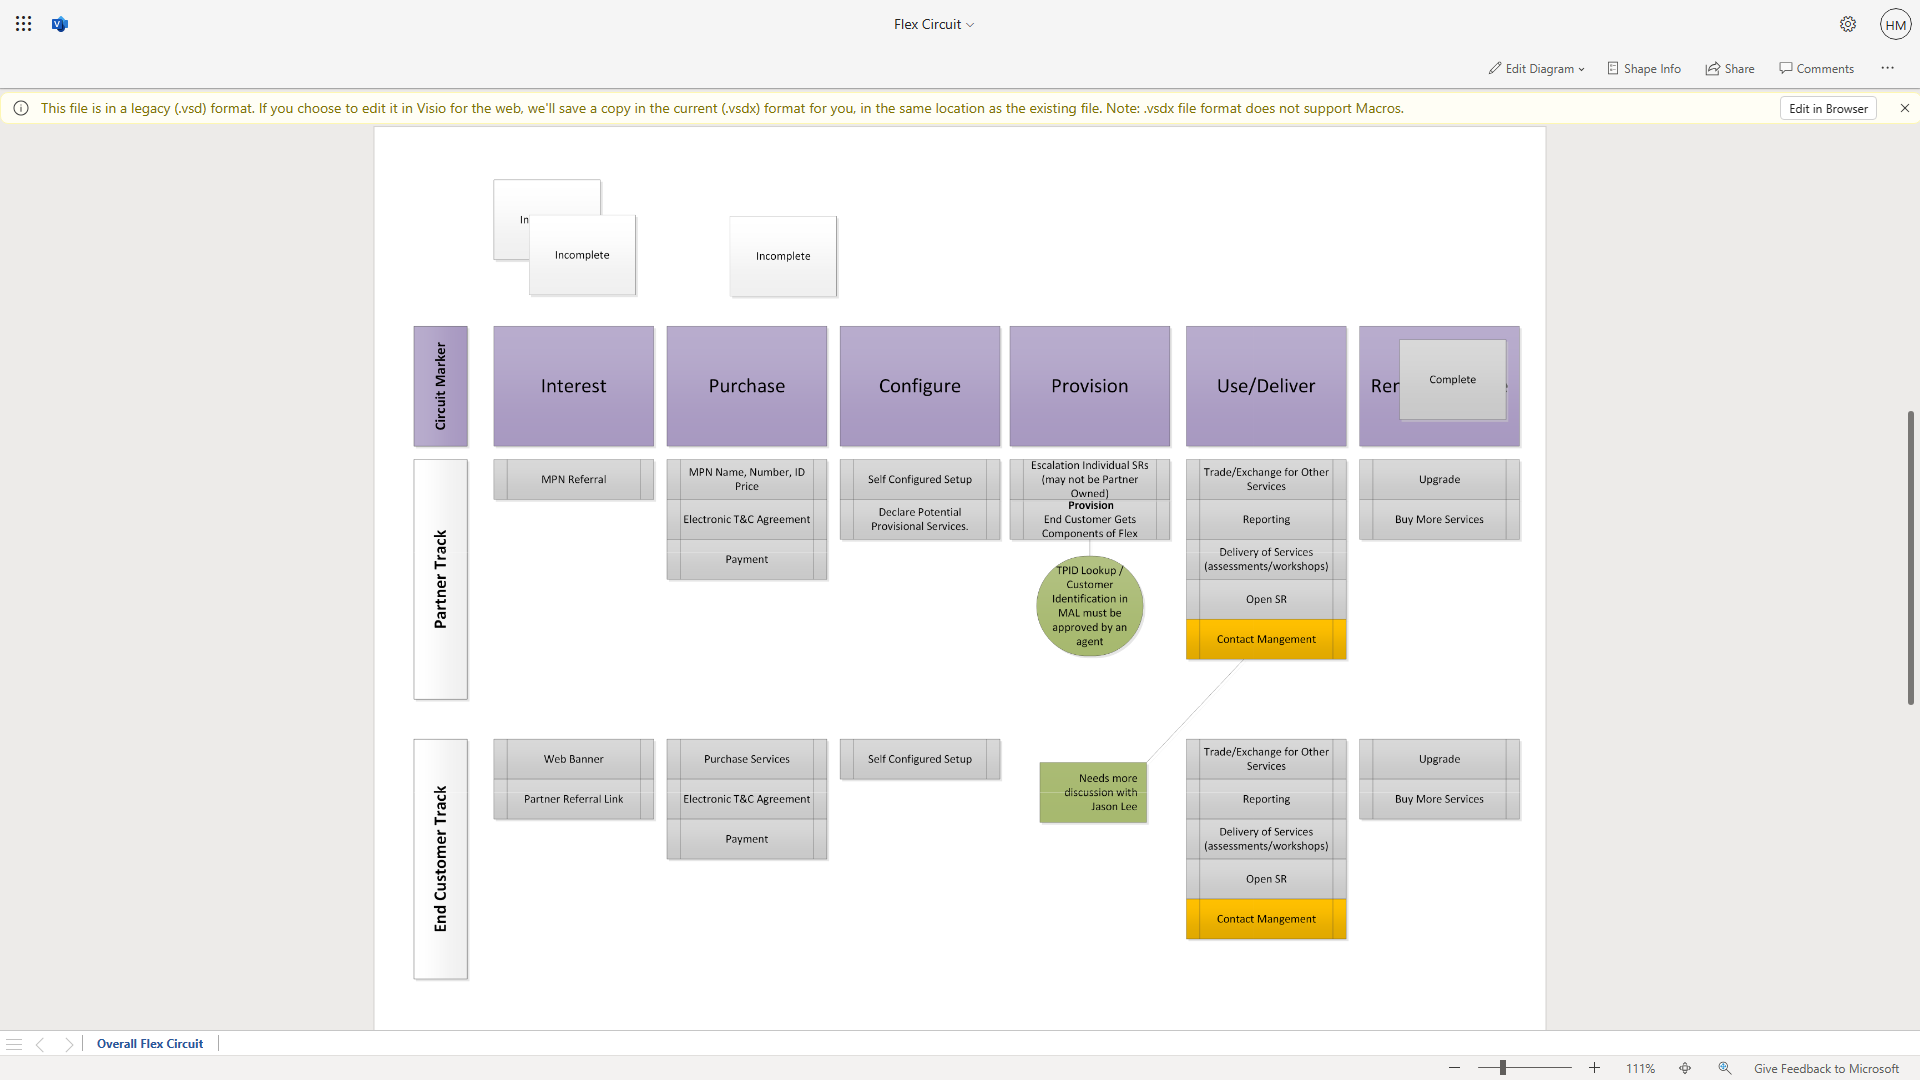Click Edit in Browser button
The width and height of the screenshot is (1920, 1080).
(1829, 108)
